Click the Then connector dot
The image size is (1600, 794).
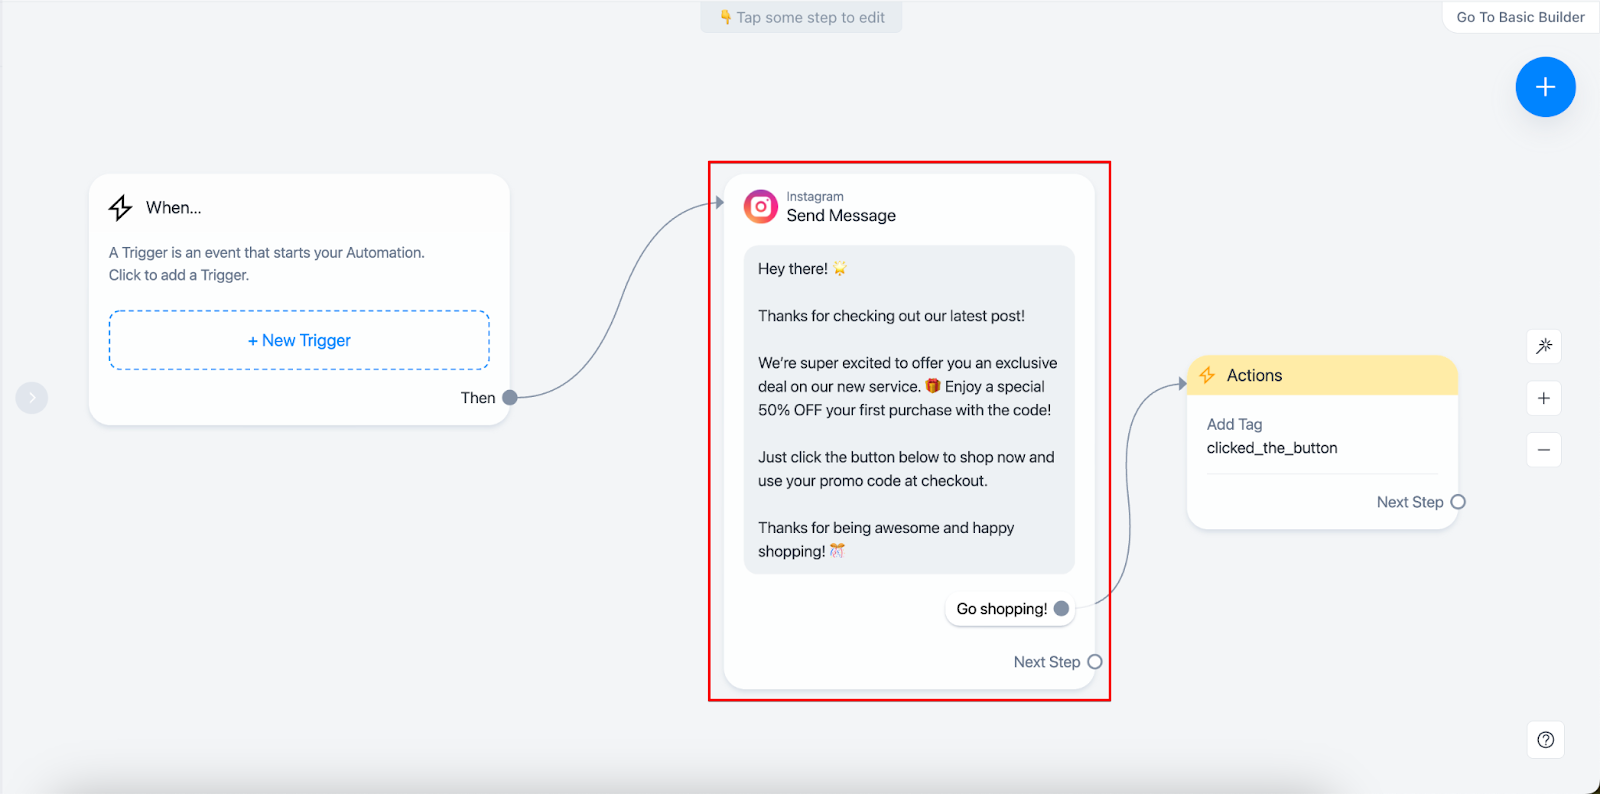510,398
